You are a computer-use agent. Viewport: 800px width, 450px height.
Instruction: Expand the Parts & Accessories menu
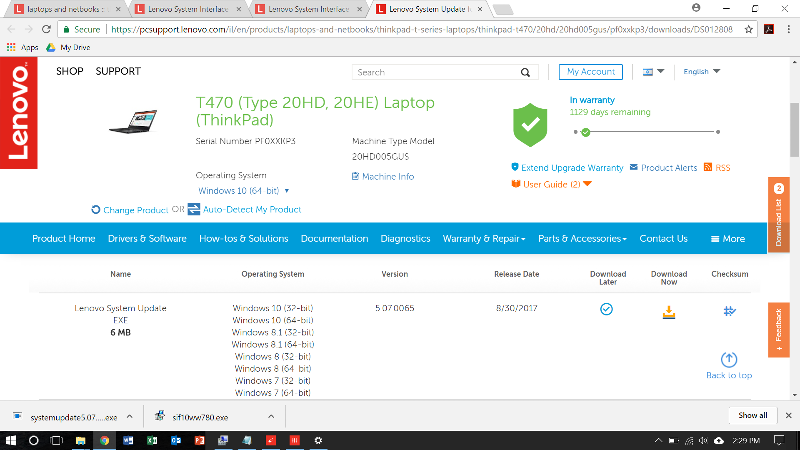pyautogui.click(x=582, y=239)
